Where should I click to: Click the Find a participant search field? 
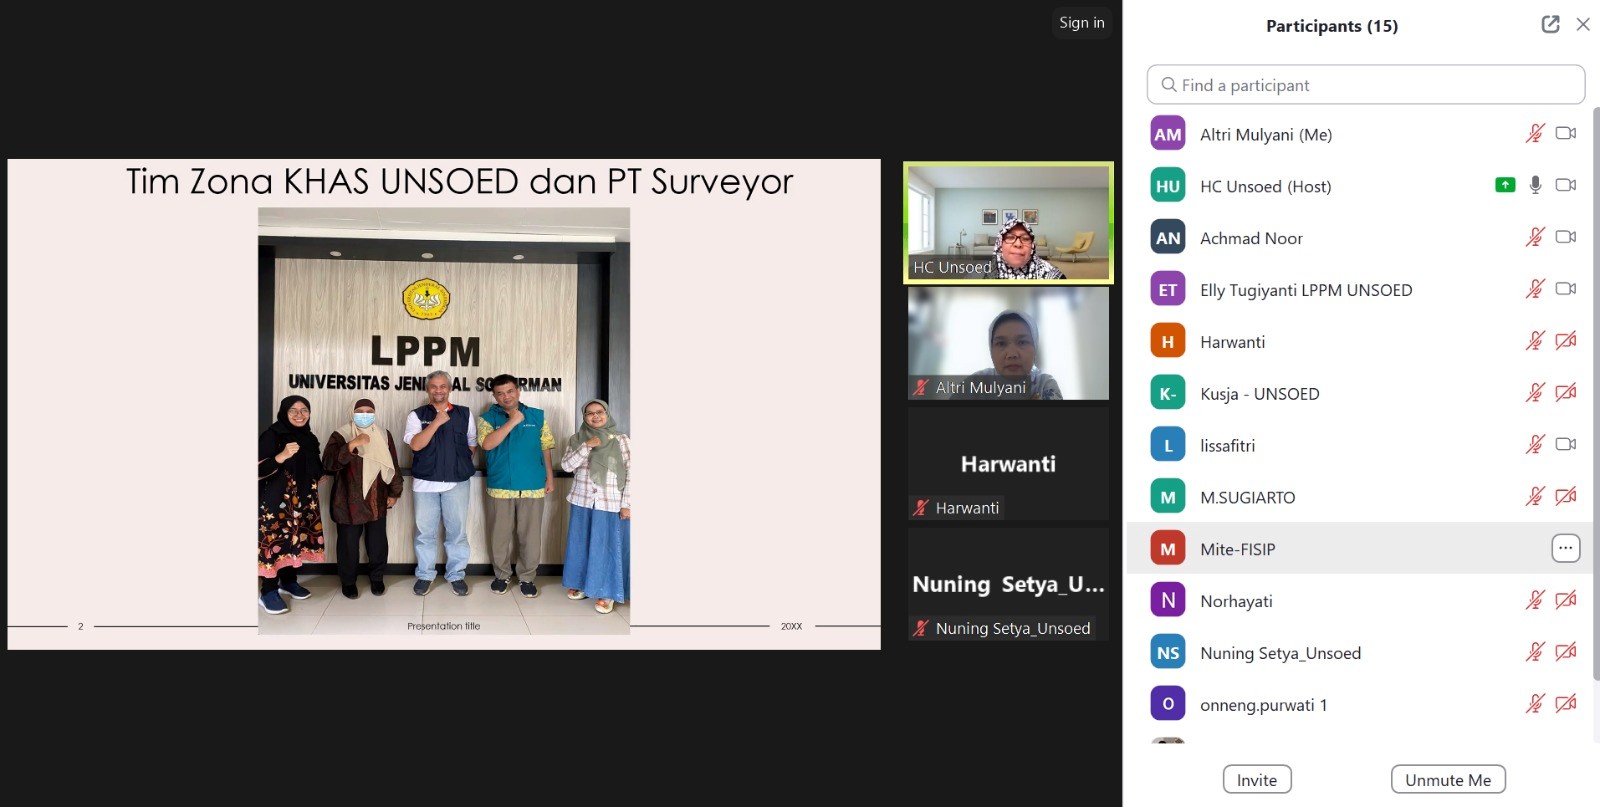(1365, 85)
